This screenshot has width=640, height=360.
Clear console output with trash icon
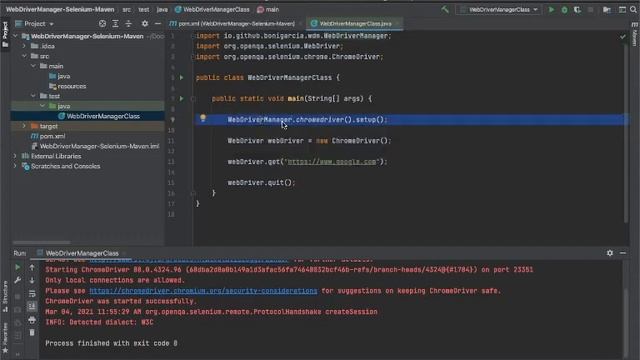[32, 333]
